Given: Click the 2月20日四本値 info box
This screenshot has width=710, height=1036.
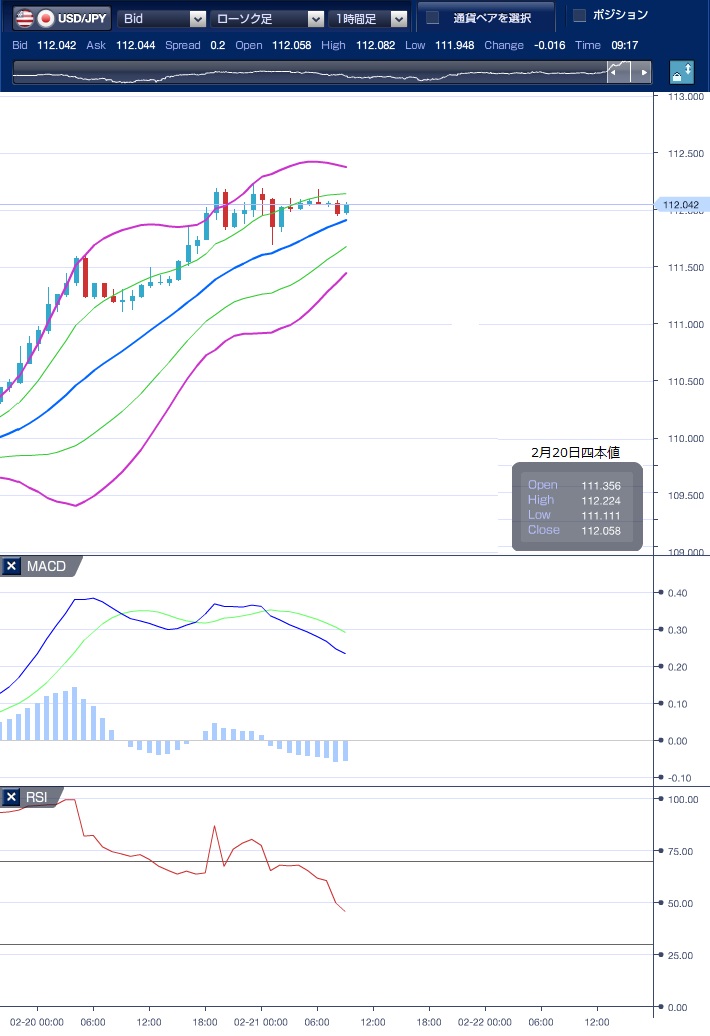Looking at the screenshot, I should click(574, 507).
